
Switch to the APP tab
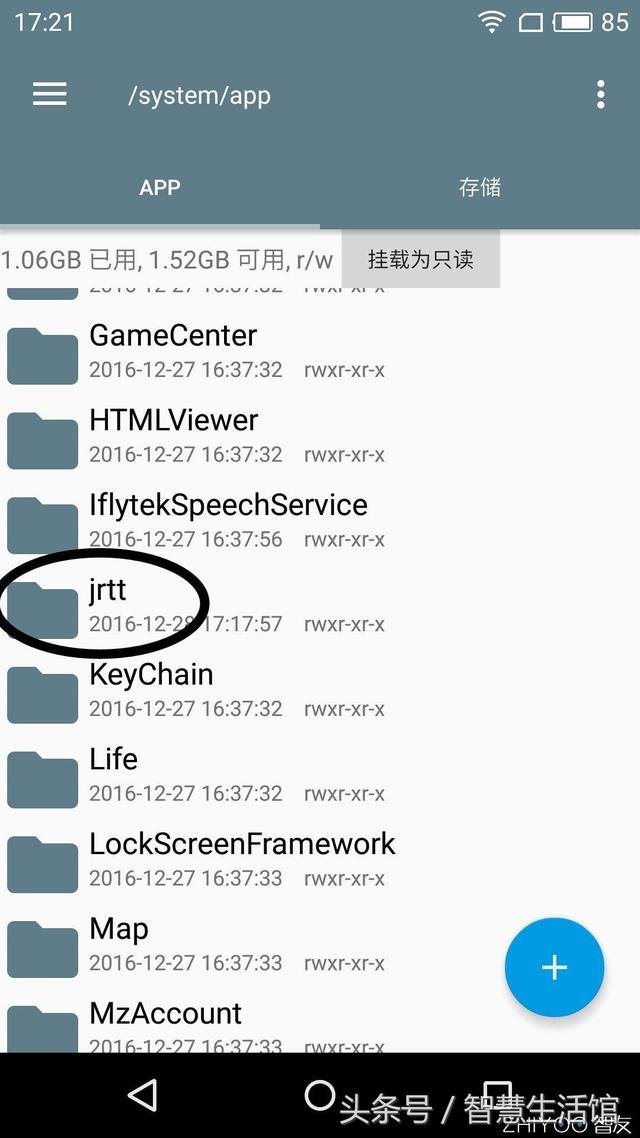point(160,187)
